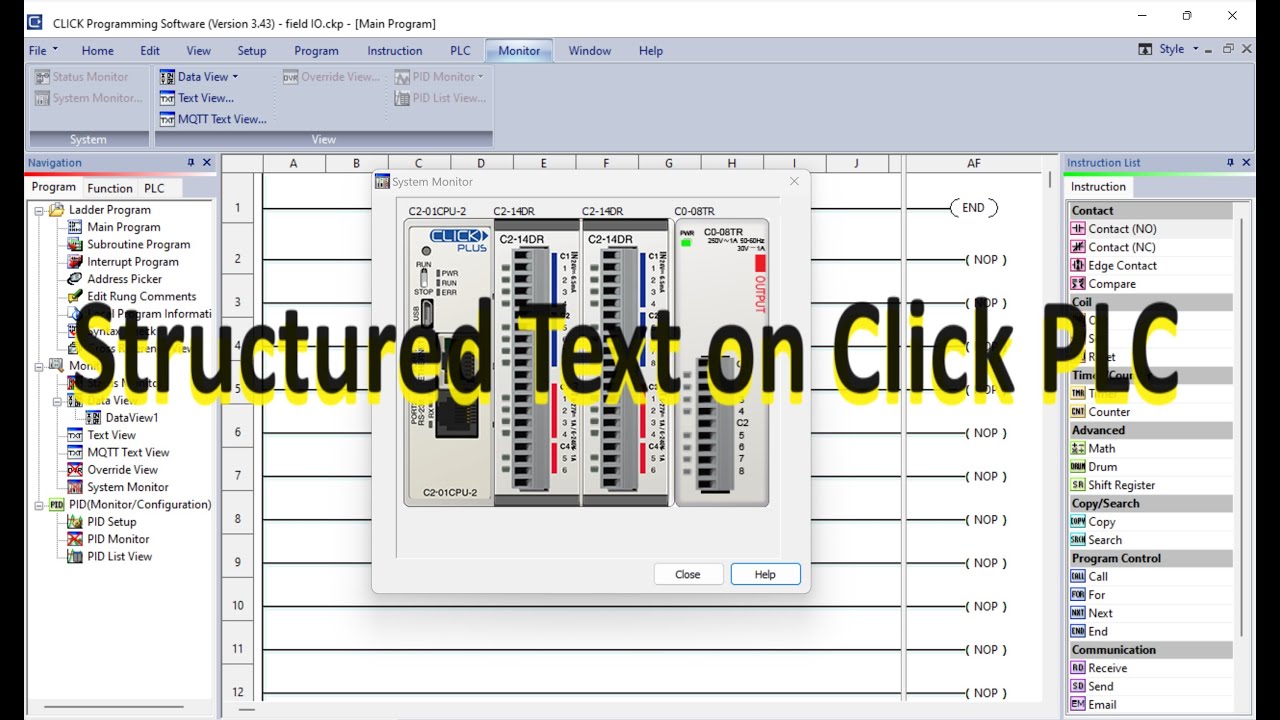The image size is (1280, 720).
Task: Click the PID Setup icon
Action: (x=75, y=522)
